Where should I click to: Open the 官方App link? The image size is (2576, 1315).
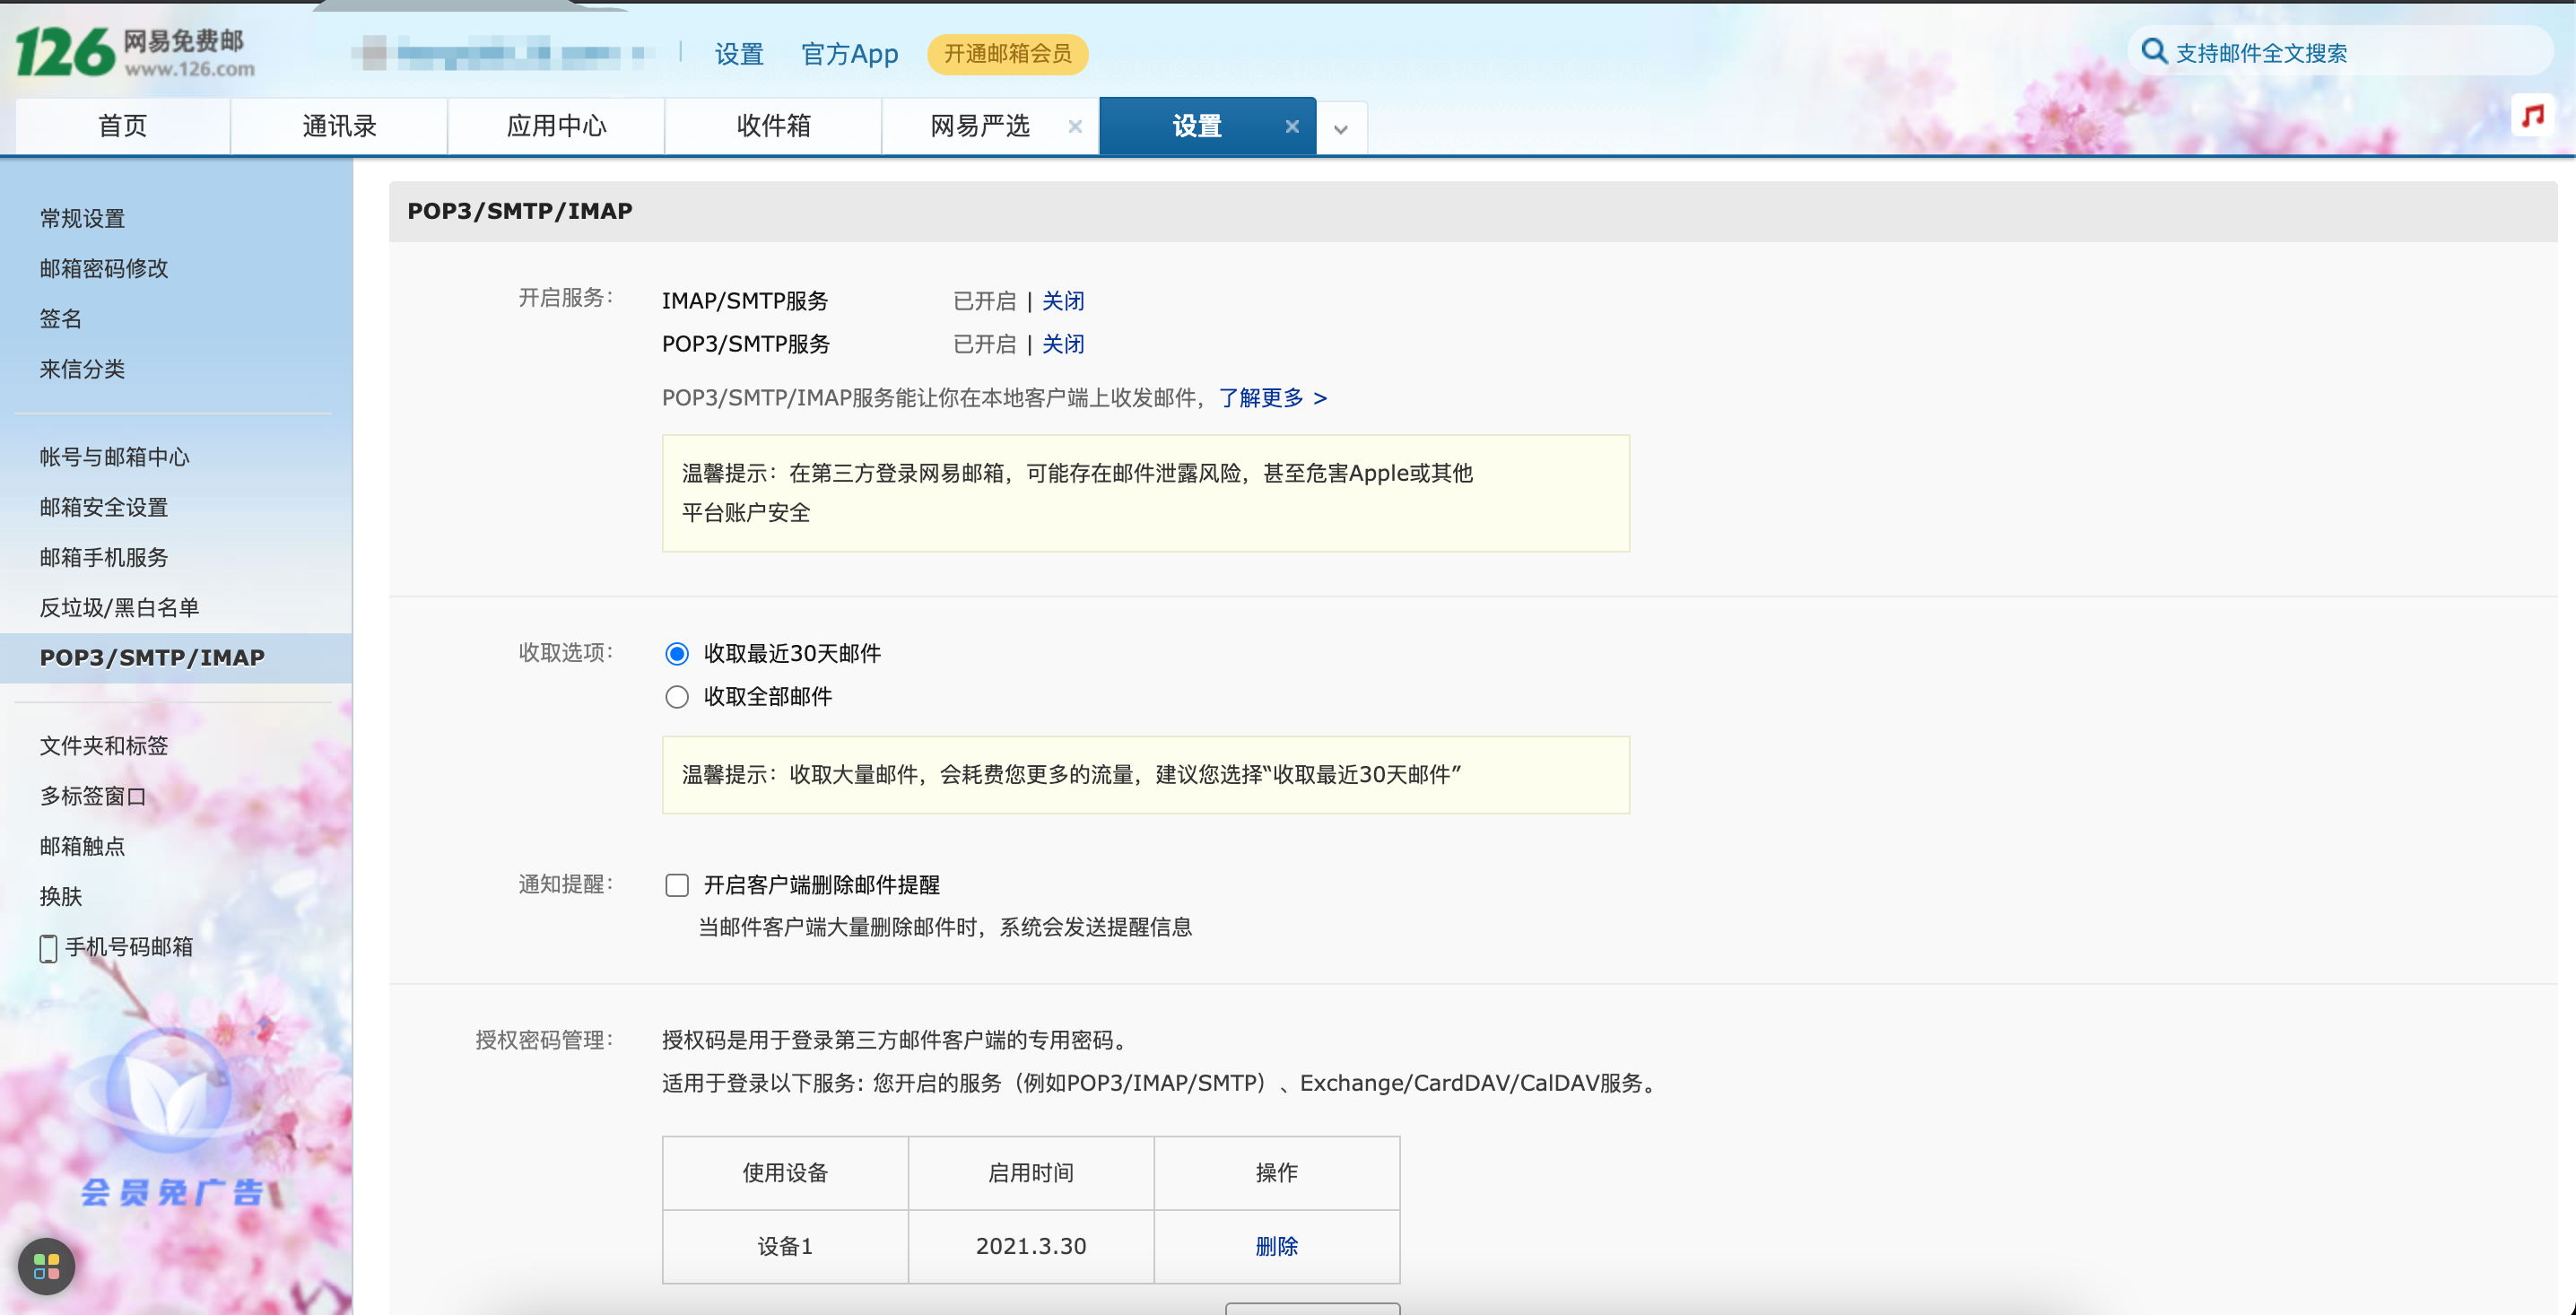pos(850,54)
